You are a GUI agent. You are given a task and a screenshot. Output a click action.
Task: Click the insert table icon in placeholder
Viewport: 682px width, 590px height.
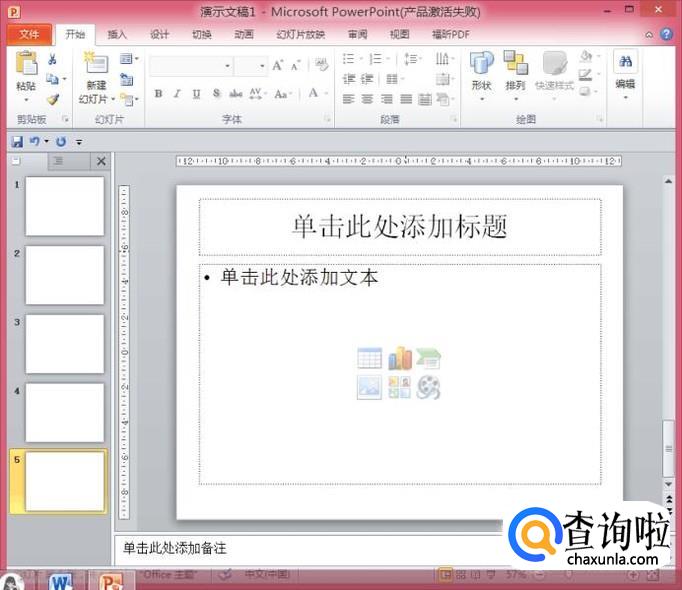tap(369, 359)
